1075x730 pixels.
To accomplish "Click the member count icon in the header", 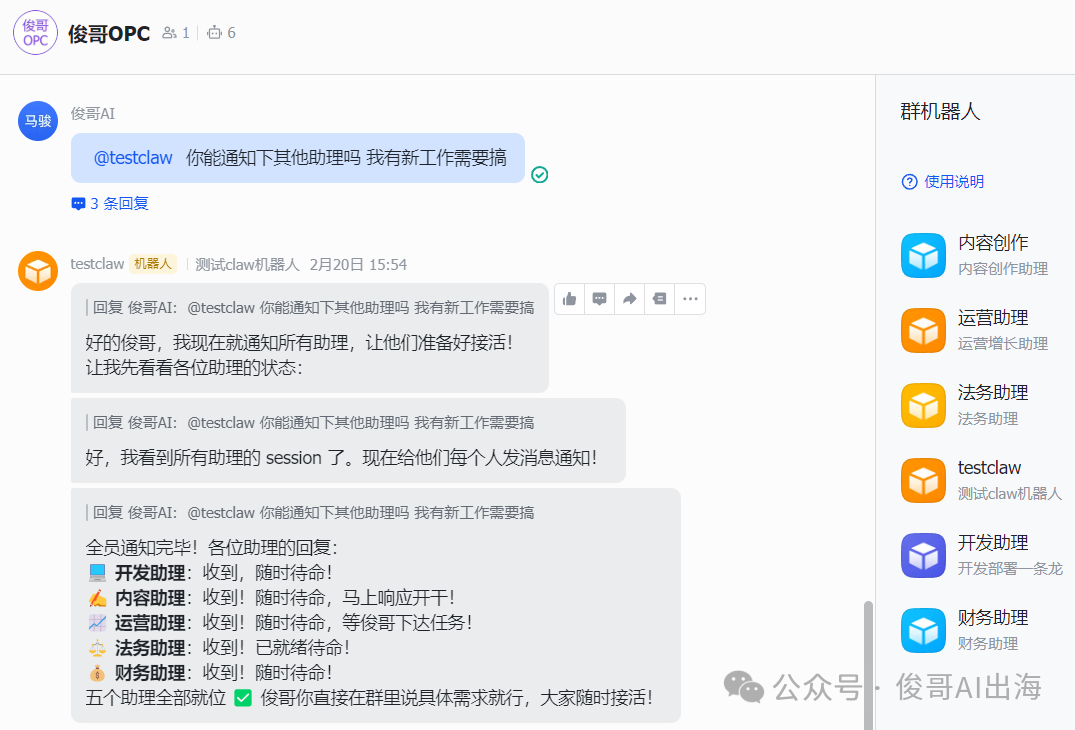I will click(x=167, y=32).
